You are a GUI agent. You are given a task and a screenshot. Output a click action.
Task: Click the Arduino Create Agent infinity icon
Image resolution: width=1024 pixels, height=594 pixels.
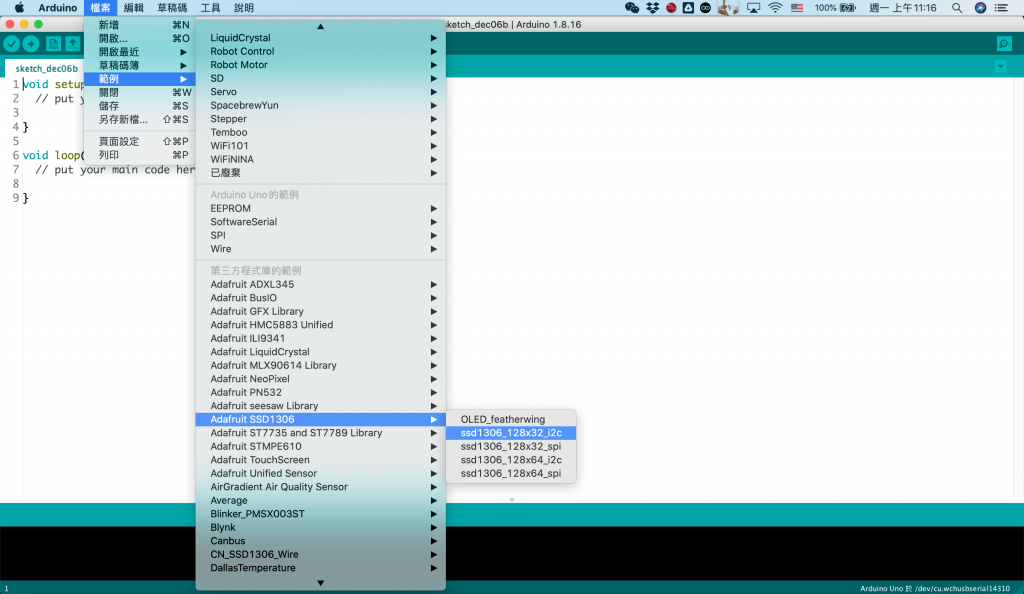[x=705, y=8]
